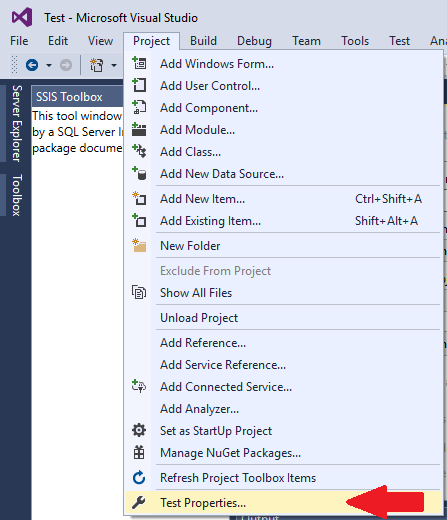Choose New Folder menu entry
447x520 pixels.
coord(283,245)
